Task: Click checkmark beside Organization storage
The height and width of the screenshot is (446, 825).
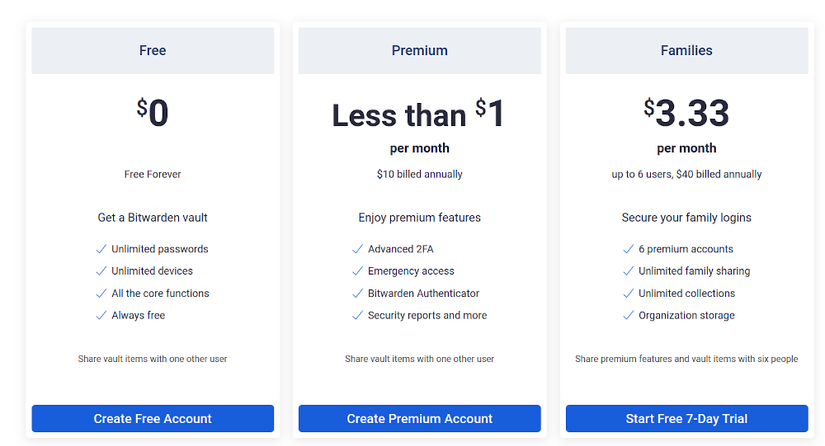Action: 628,315
